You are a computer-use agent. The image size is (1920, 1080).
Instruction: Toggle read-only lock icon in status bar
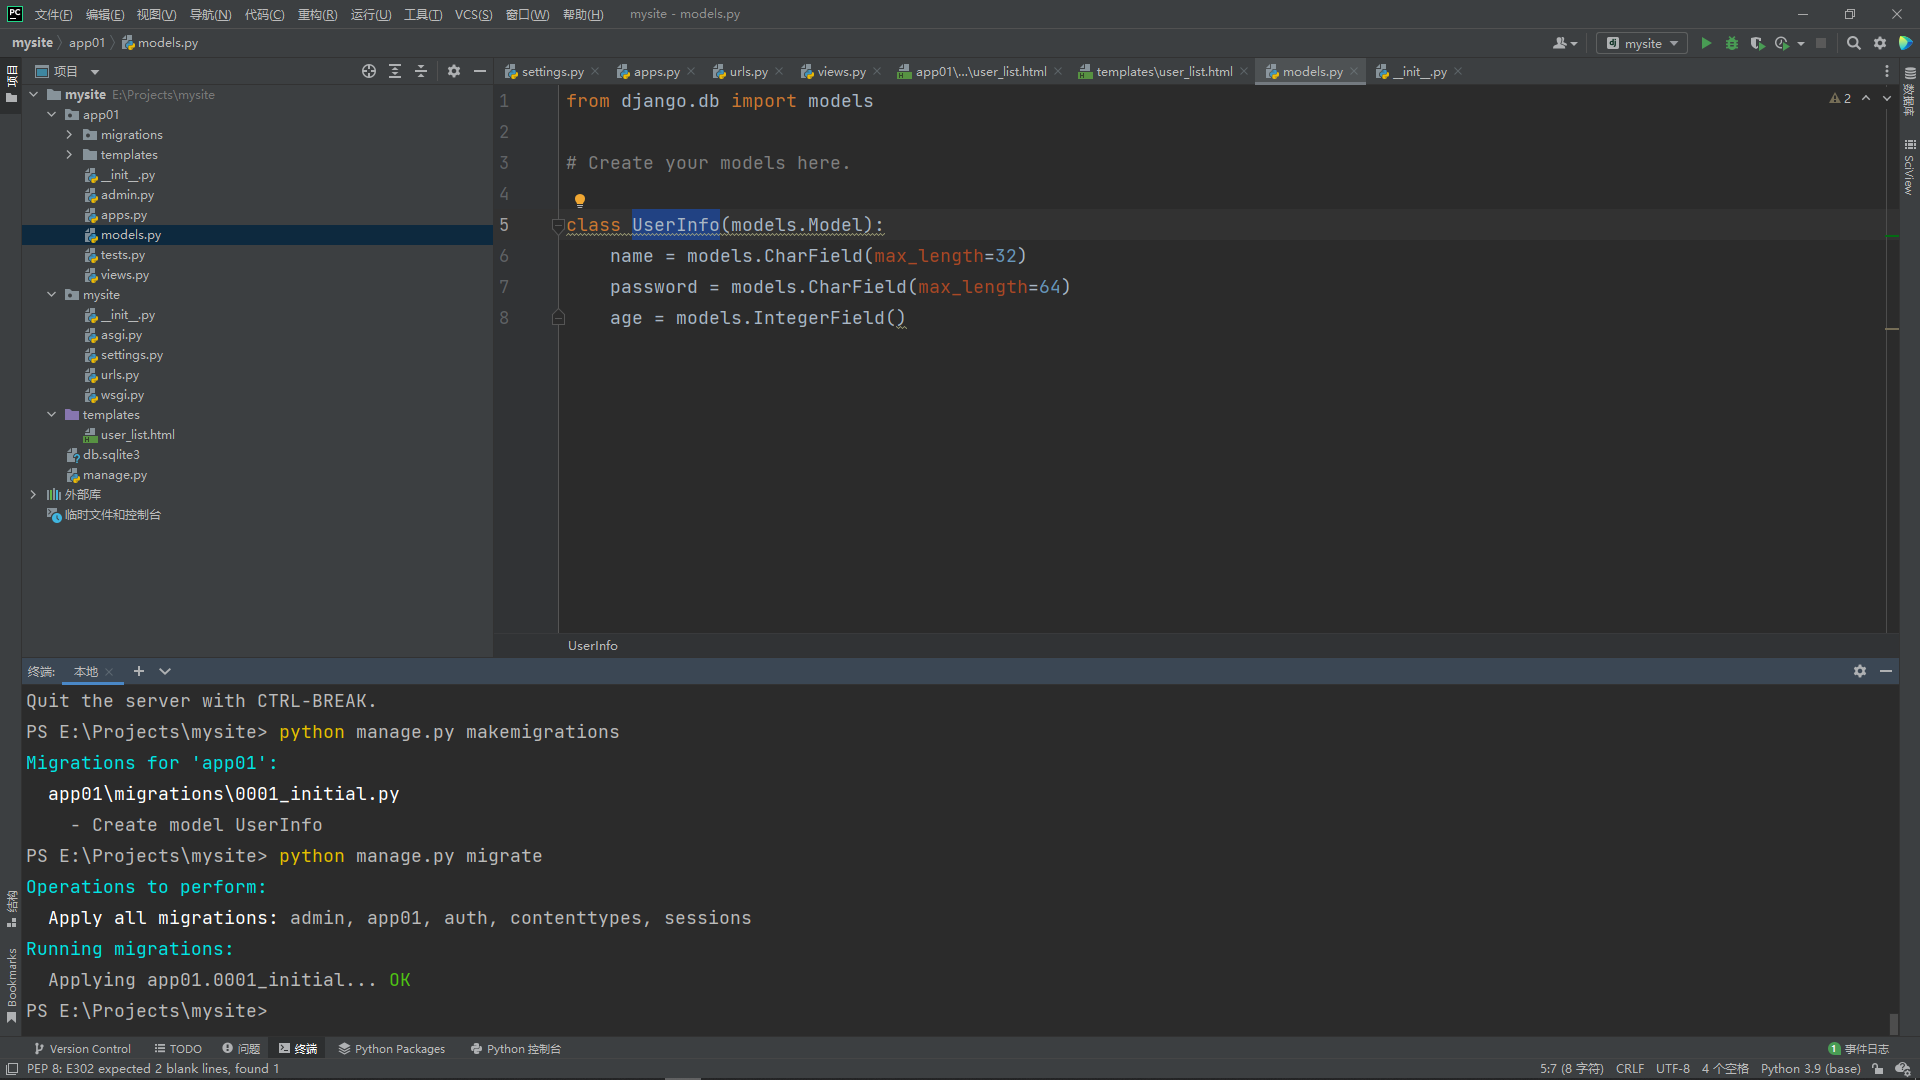[x=1878, y=1069]
